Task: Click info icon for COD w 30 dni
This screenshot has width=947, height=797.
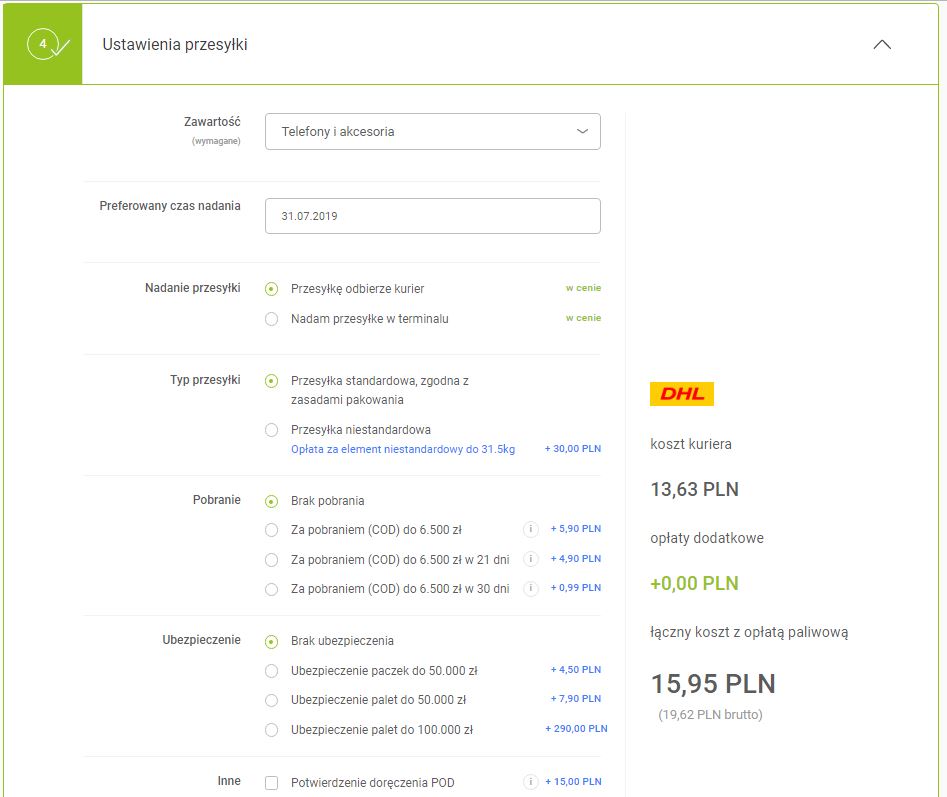Action: (531, 589)
